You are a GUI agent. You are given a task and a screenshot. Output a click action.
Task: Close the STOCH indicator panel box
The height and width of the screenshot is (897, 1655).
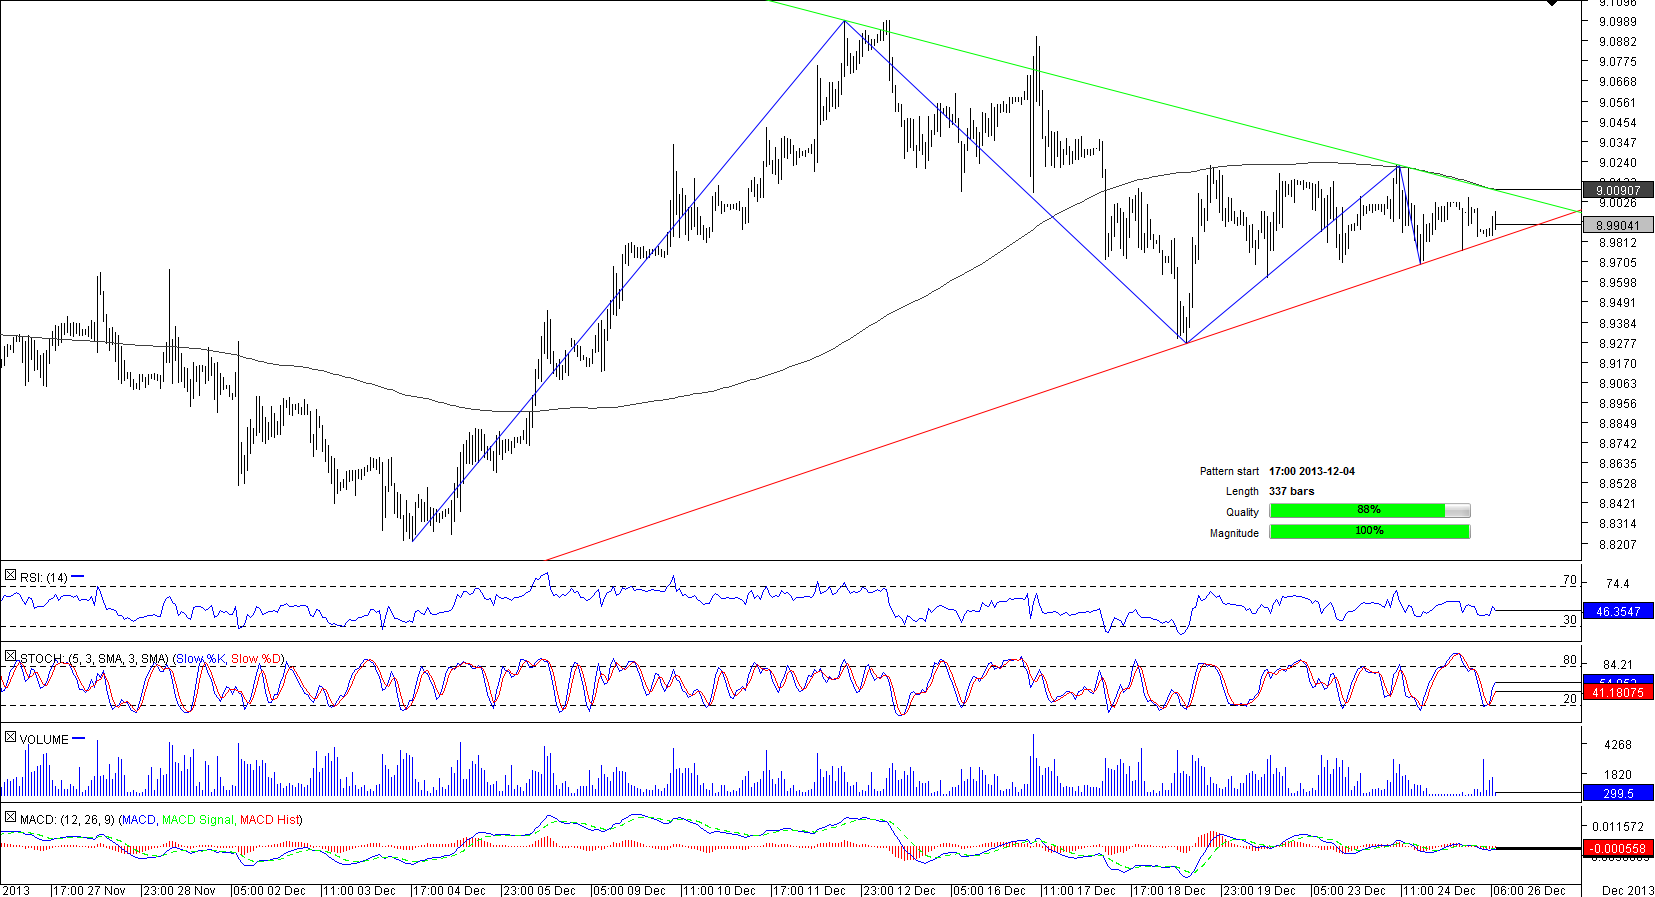point(10,657)
